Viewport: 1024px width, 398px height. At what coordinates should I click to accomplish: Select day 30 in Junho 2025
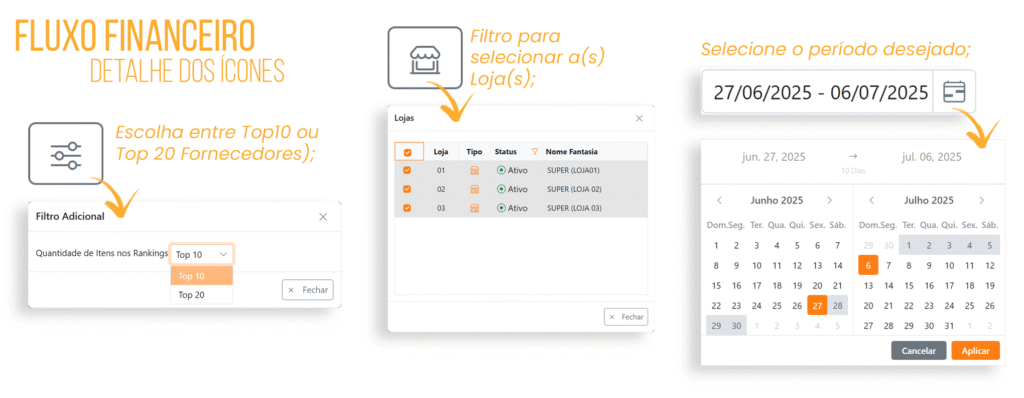(737, 325)
